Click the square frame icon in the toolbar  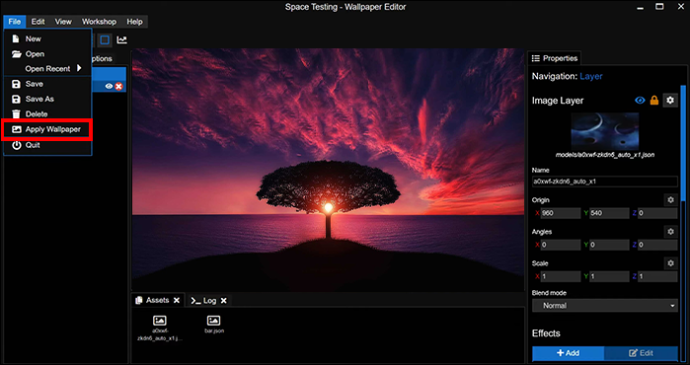point(105,41)
